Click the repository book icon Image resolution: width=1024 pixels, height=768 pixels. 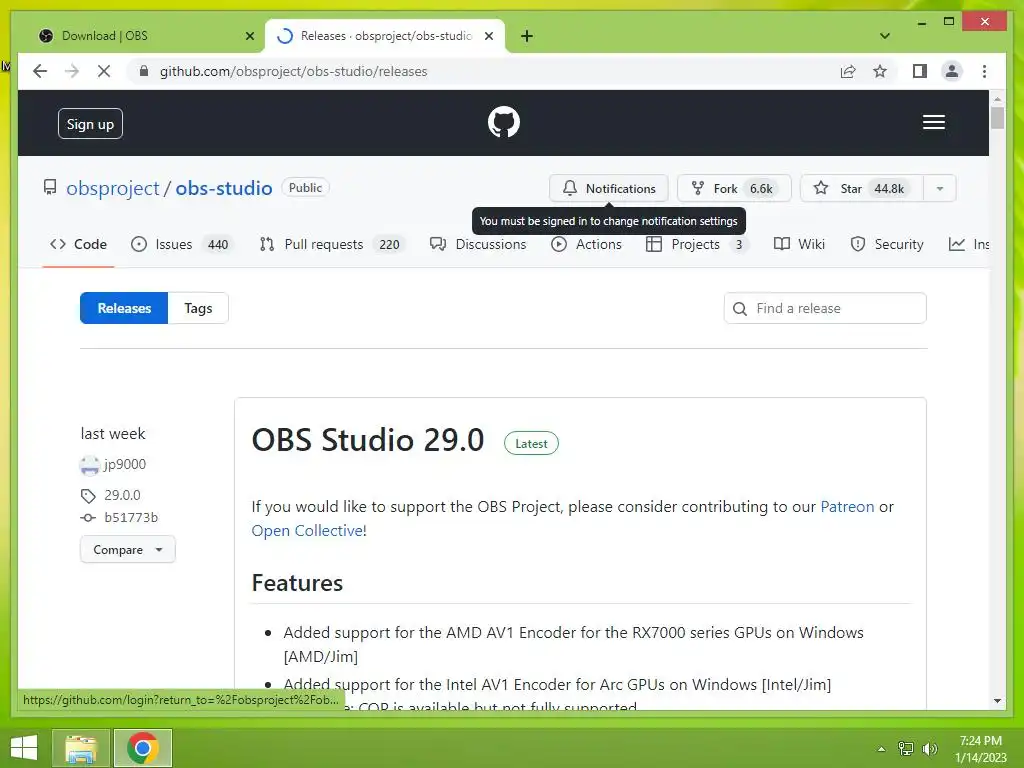[x=50, y=187]
